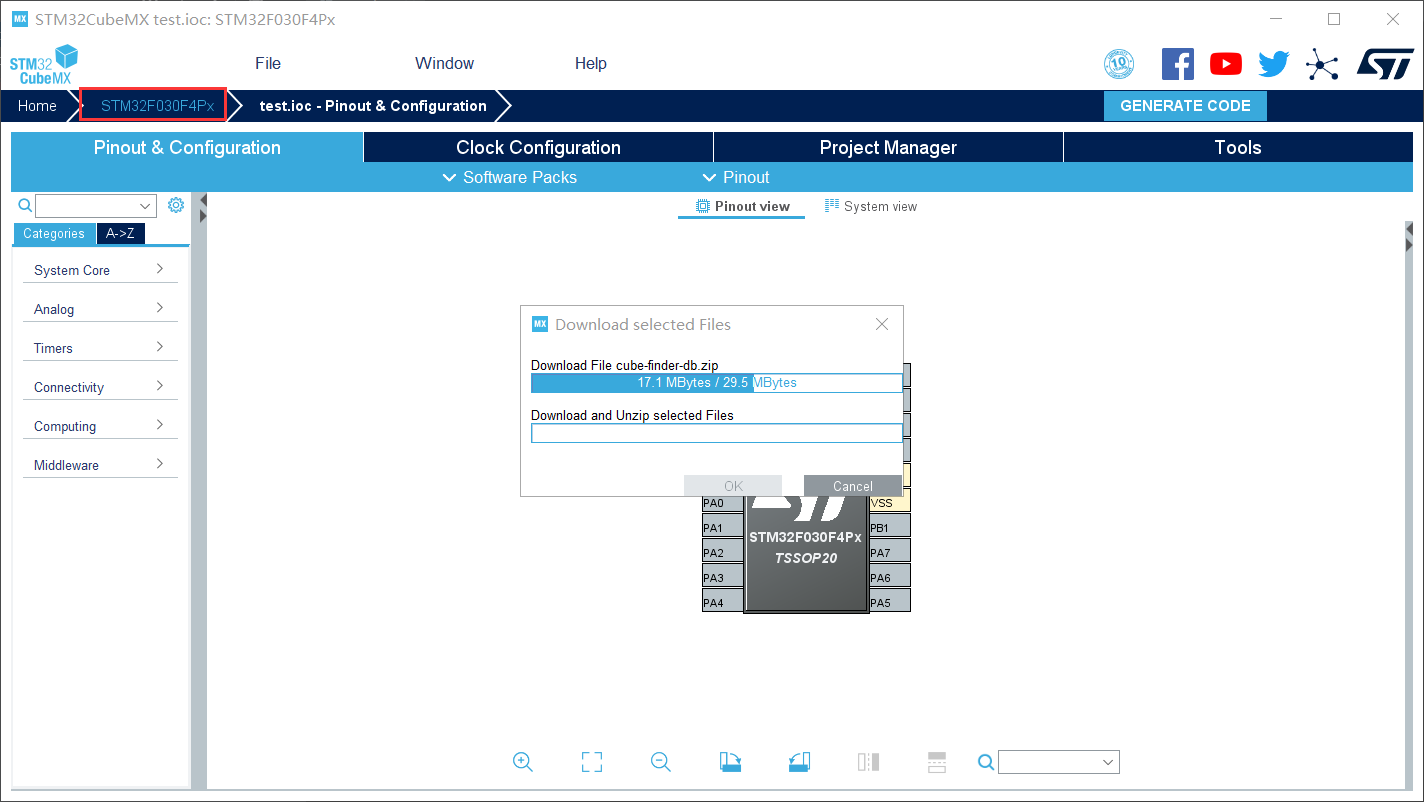Open peripheral search combo box dropdown
Image resolution: width=1424 pixels, height=802 pixels.
pos(146,206)
